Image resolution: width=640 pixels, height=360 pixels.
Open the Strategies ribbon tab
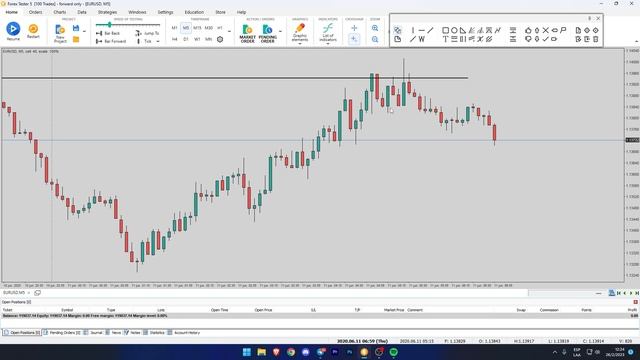(107, 12)
